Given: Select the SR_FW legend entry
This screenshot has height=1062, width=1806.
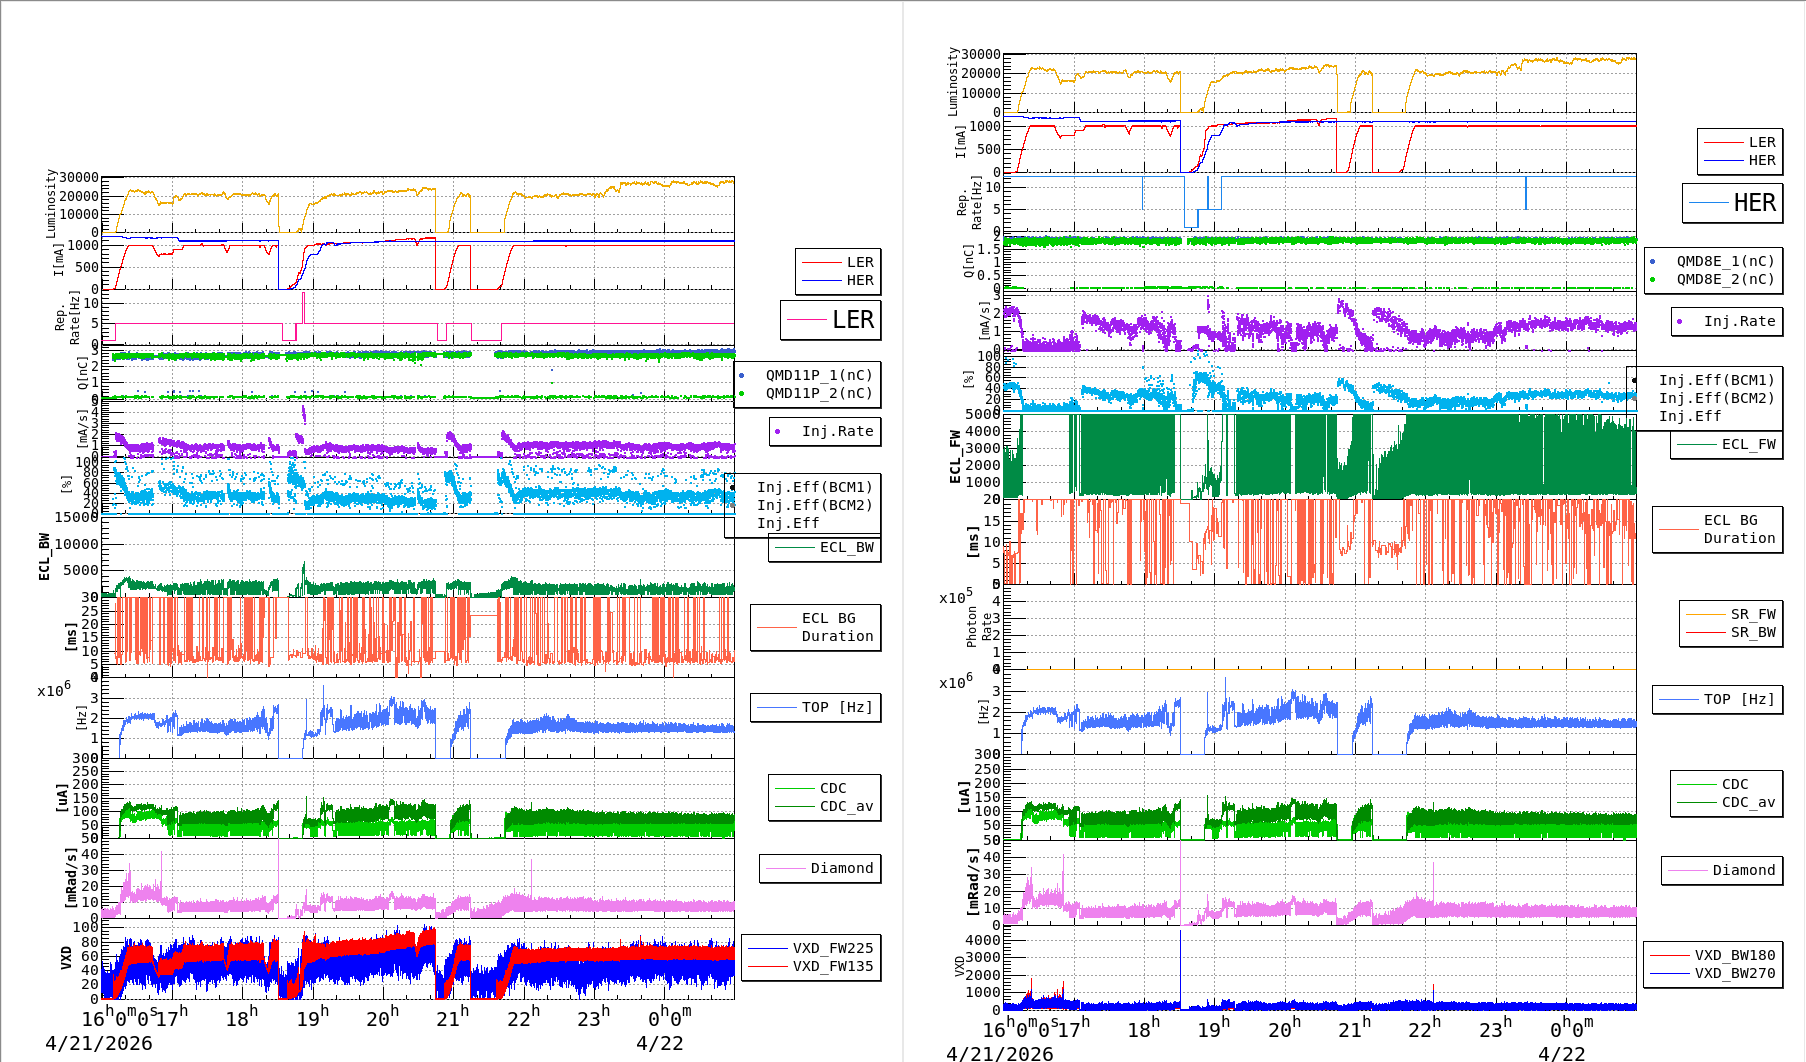Looking at the screenshot, I should tap(1752, 614).
